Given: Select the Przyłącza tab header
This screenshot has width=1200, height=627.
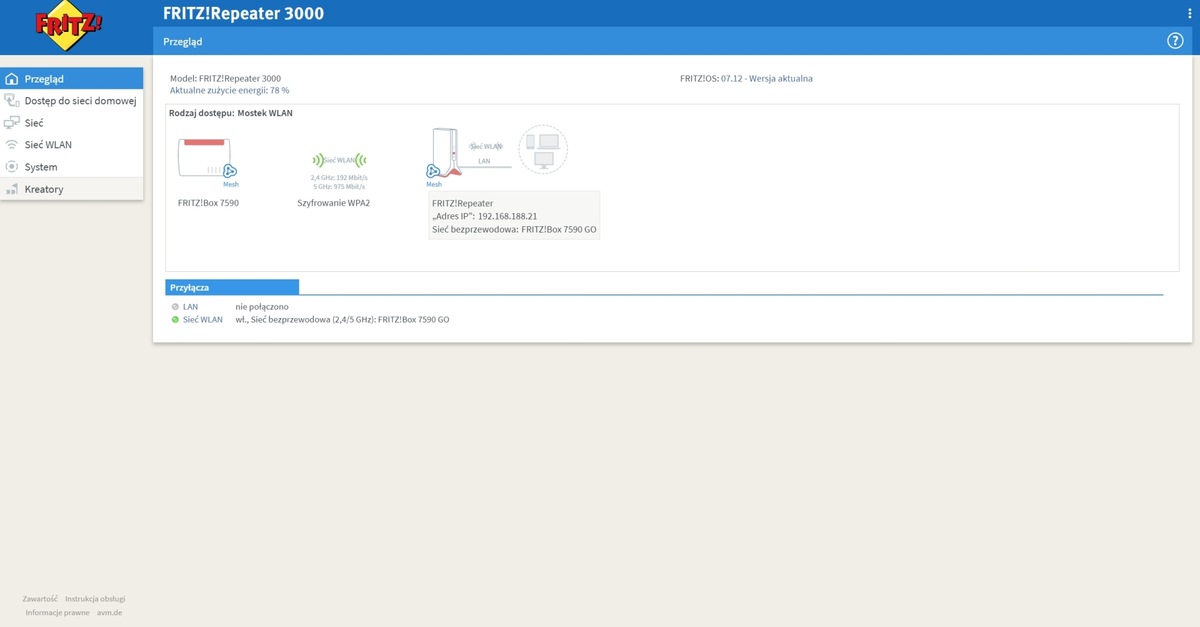Looking at the screenshot, I should [232, 287].
